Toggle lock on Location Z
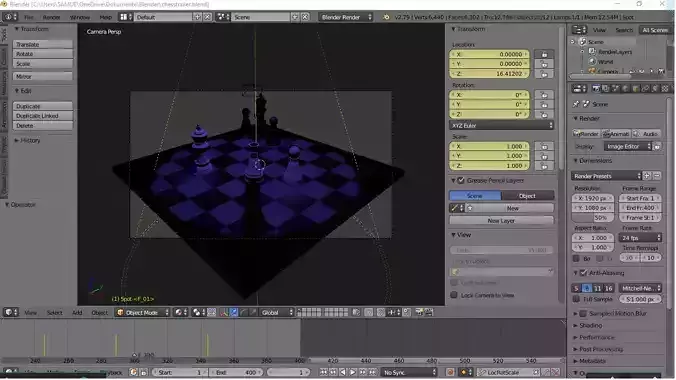Image resolution: width=676 pixels, height=380 pixels. 544,74
